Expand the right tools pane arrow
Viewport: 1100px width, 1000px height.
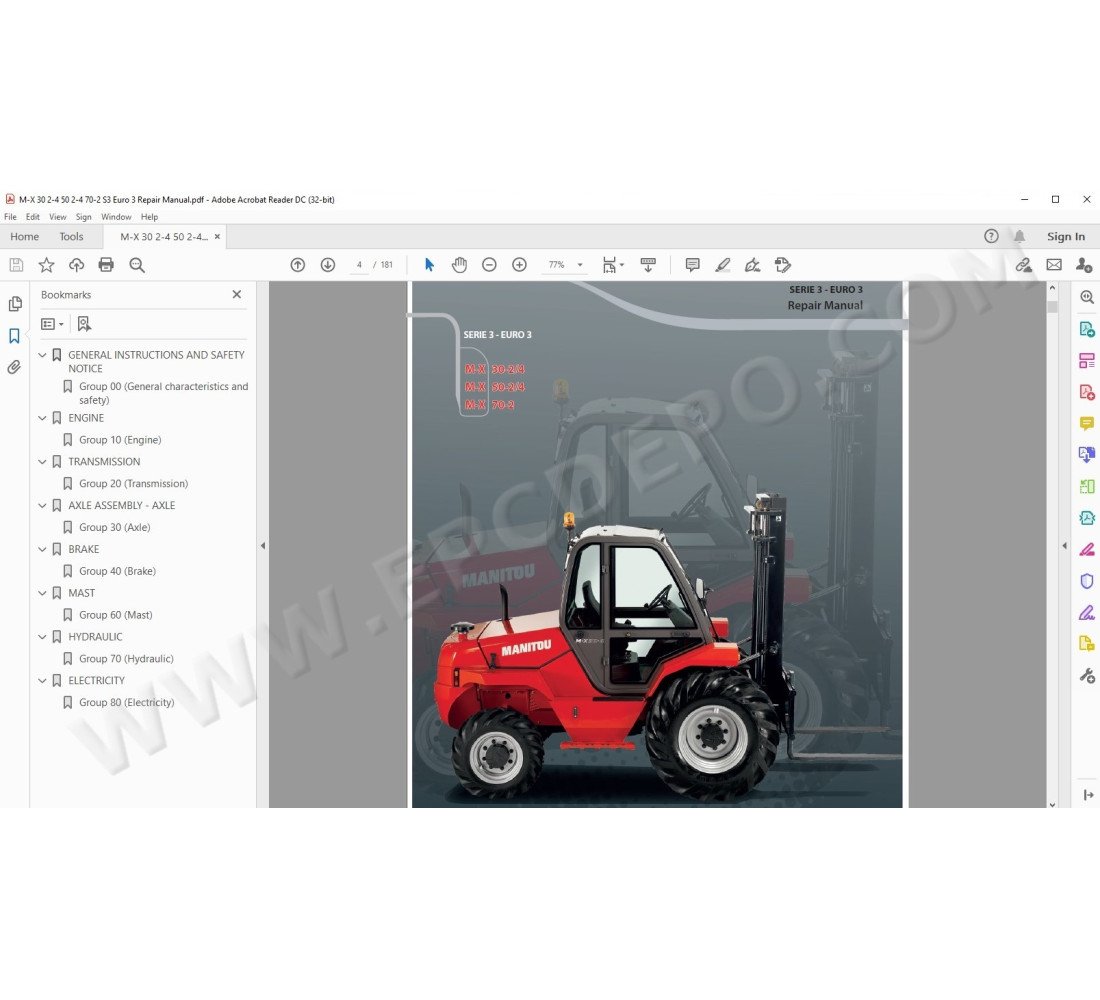pyautogui.click(x=1064, y=545)
